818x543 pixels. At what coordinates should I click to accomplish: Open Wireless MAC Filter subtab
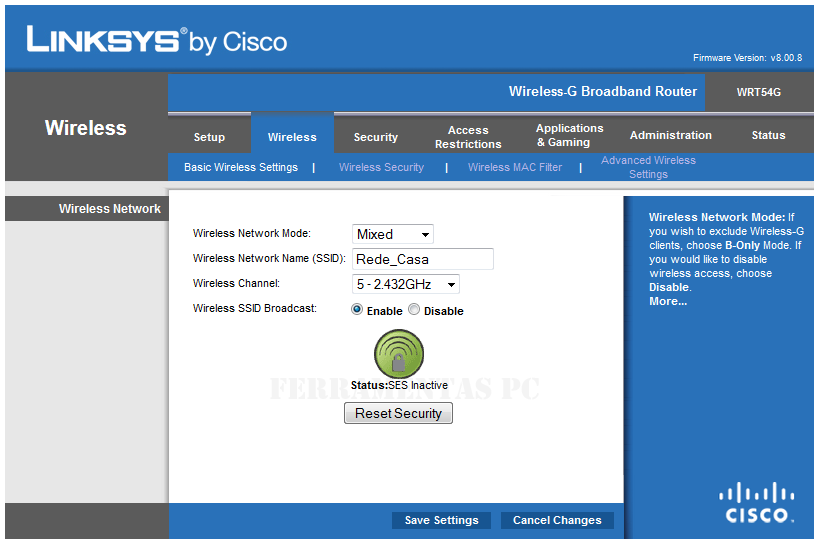pos(515,167)
